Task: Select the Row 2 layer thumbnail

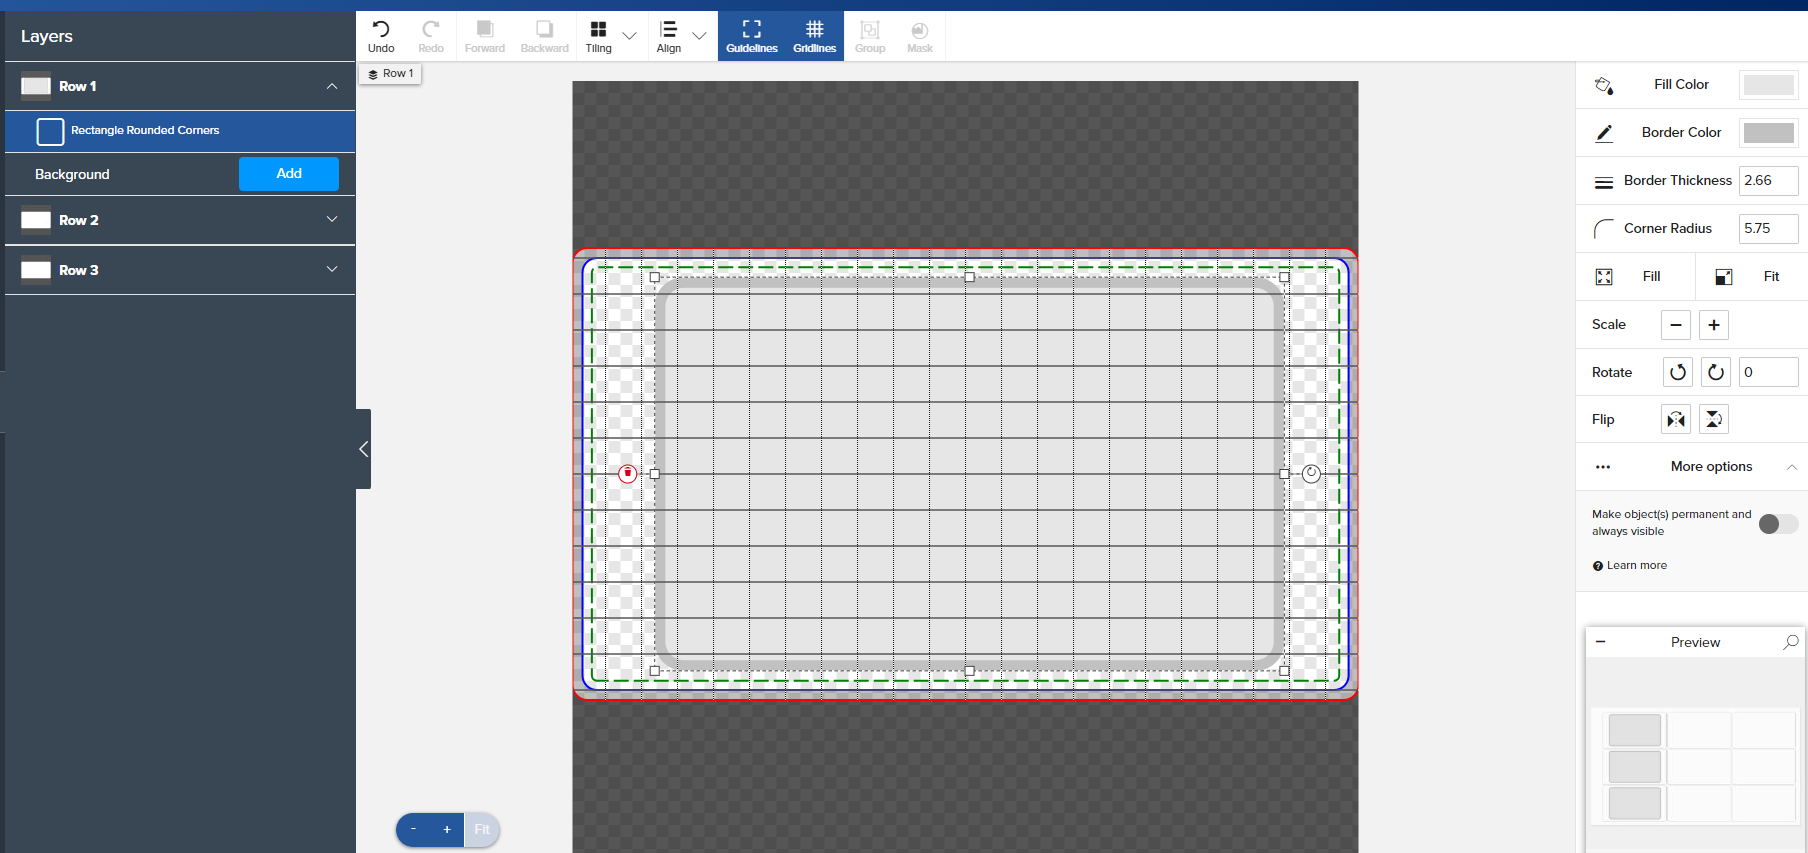Action: 36,220
